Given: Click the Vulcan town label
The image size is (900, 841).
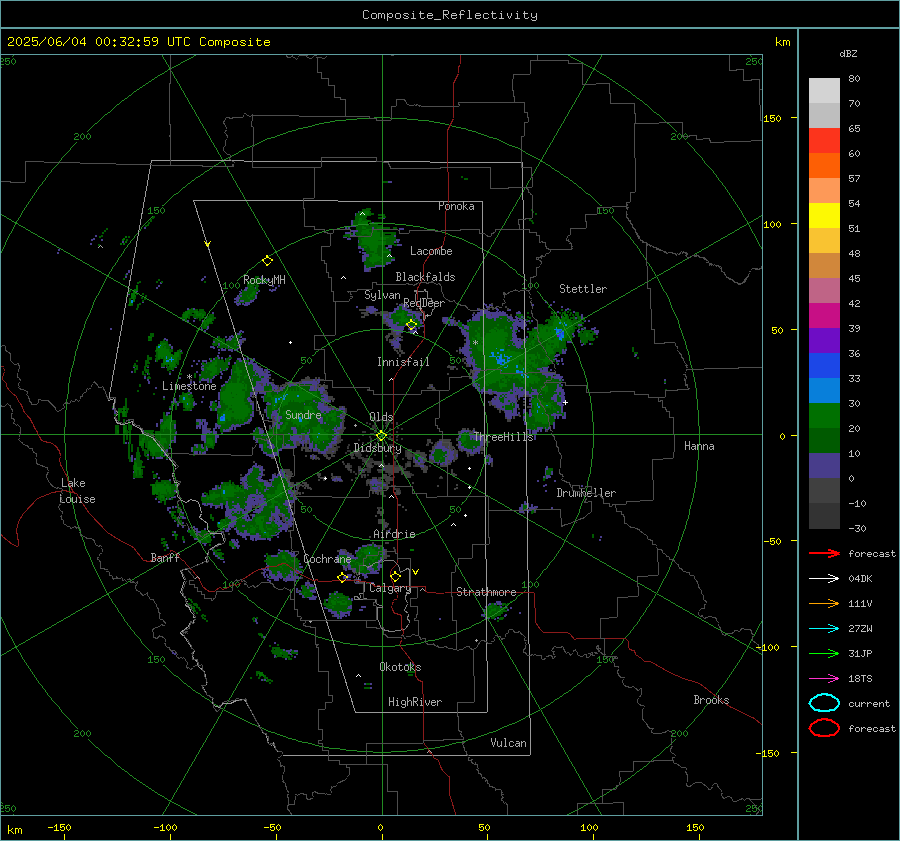Looking at the screenshot, I should pos(508,743).
